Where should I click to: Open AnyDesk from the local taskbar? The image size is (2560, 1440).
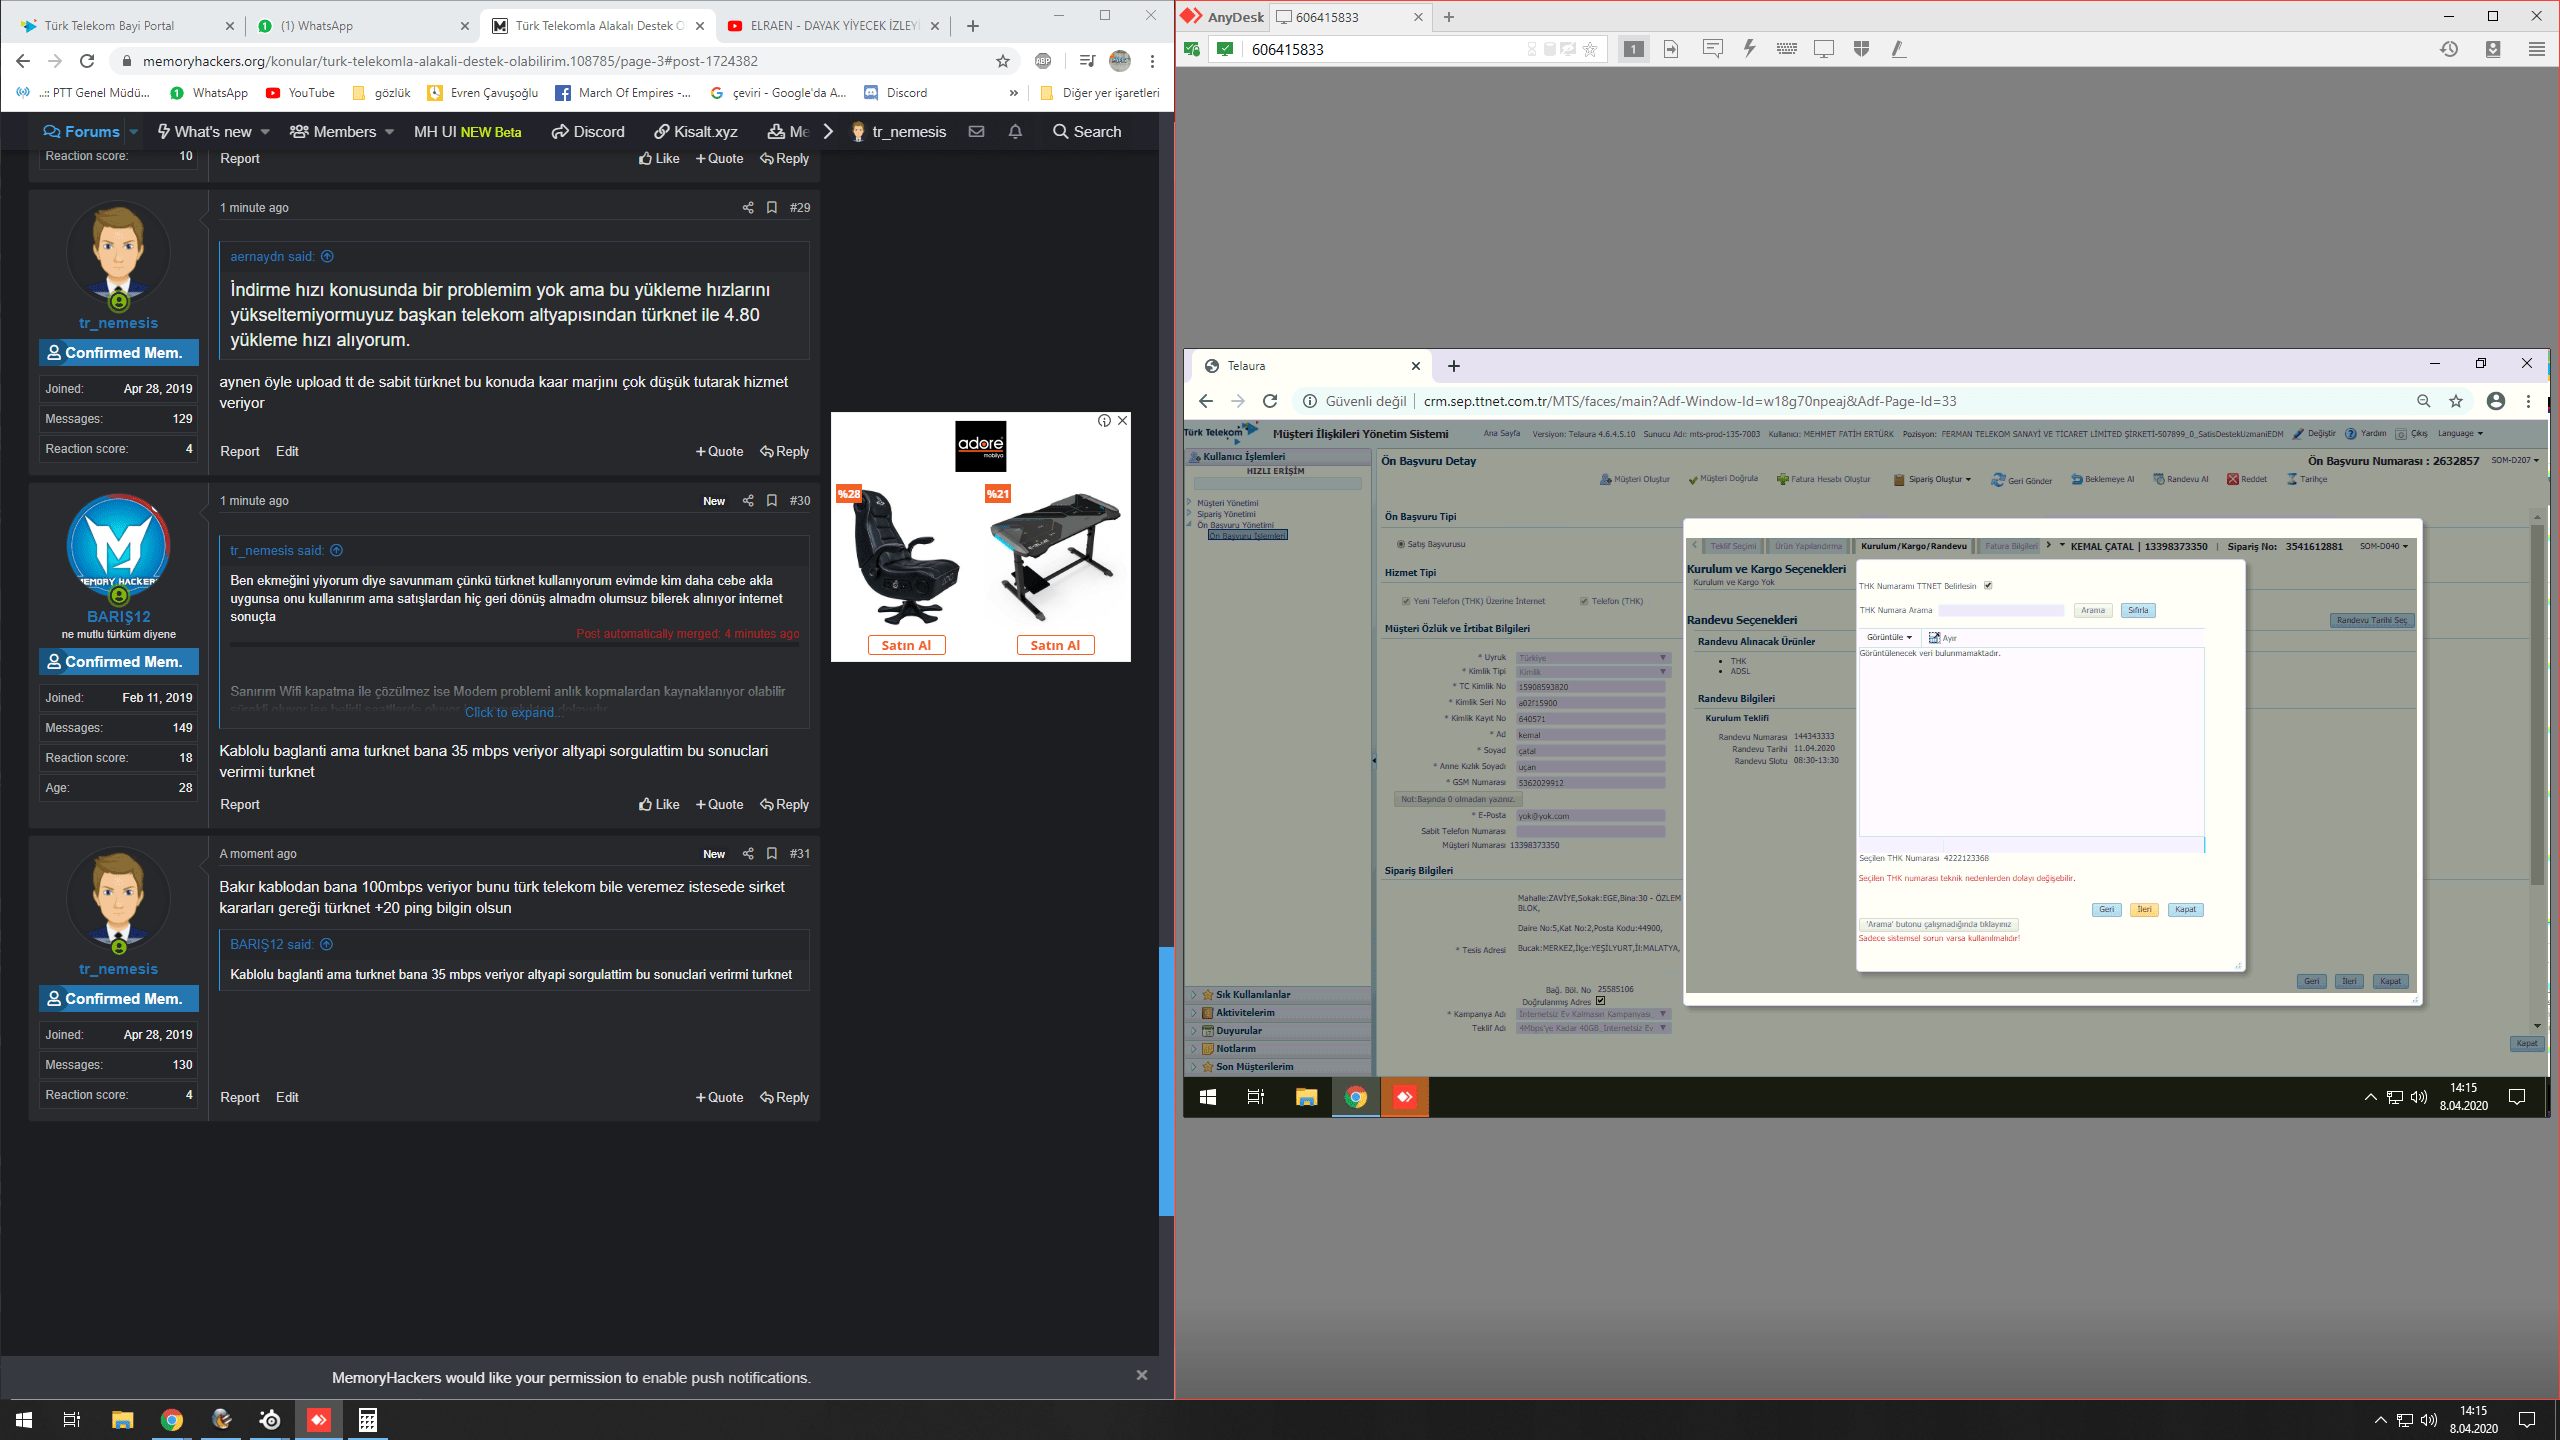(x=319, y=1420)
